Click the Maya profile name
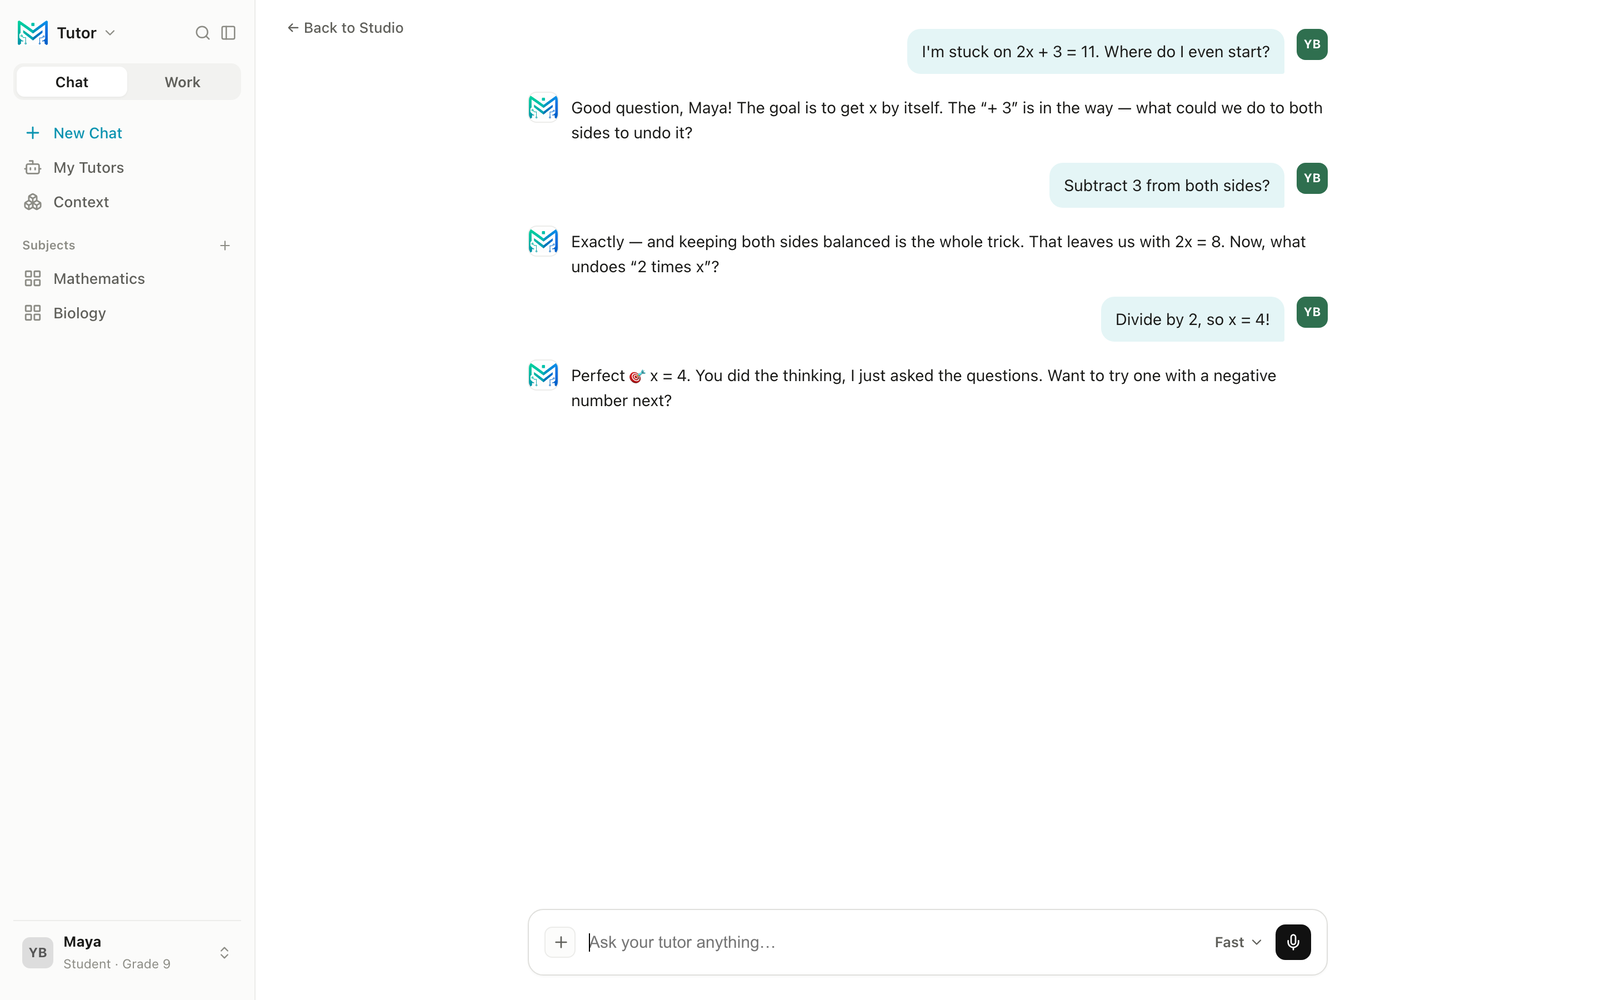This screenshot has height=1000, width=1600. [82, 942]
